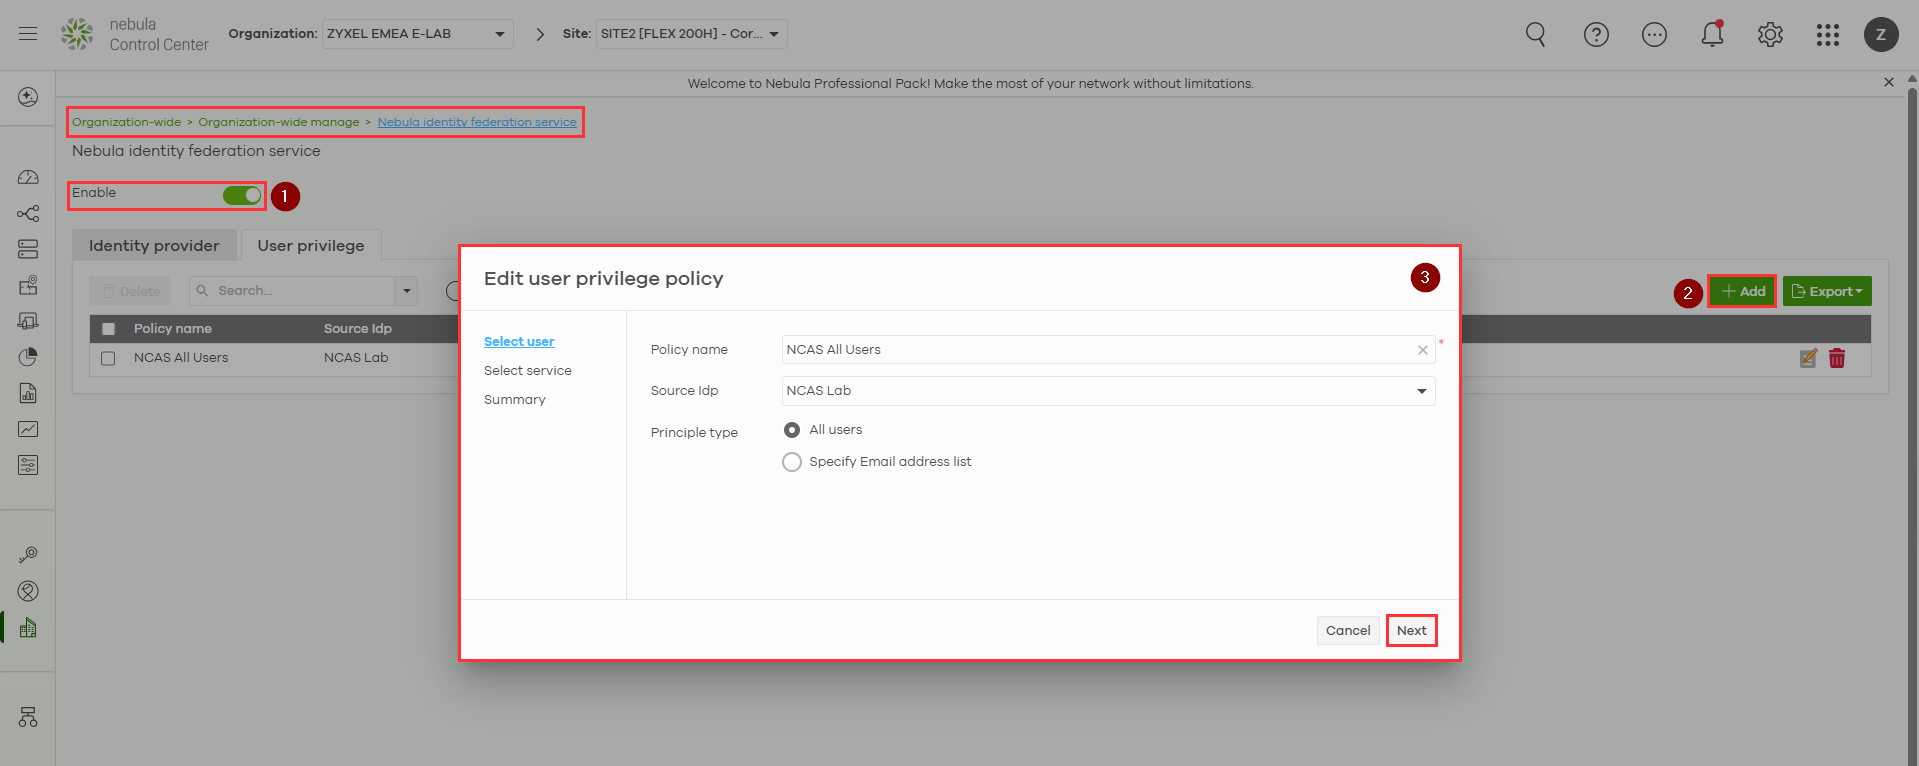
Task: Open the help question mark icon
Action: coord(1596,35)
